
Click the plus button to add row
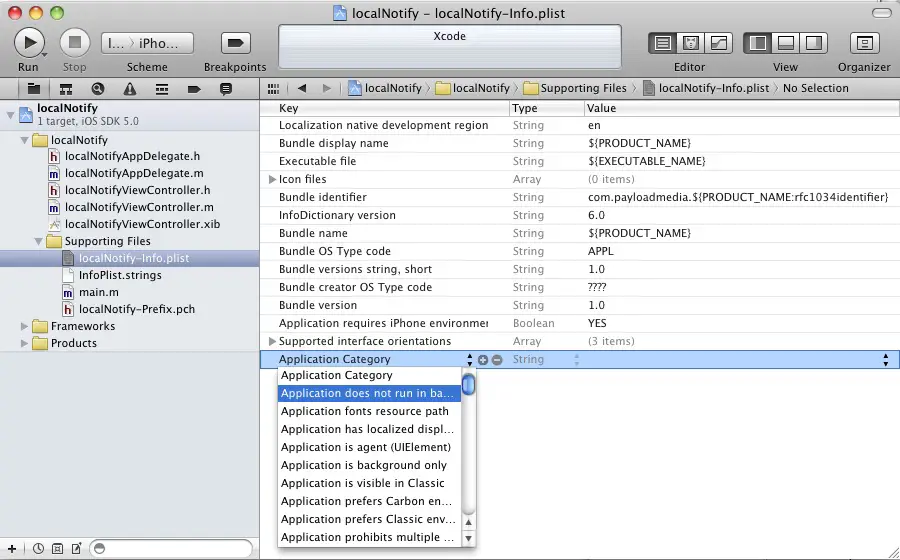(483, 359)
